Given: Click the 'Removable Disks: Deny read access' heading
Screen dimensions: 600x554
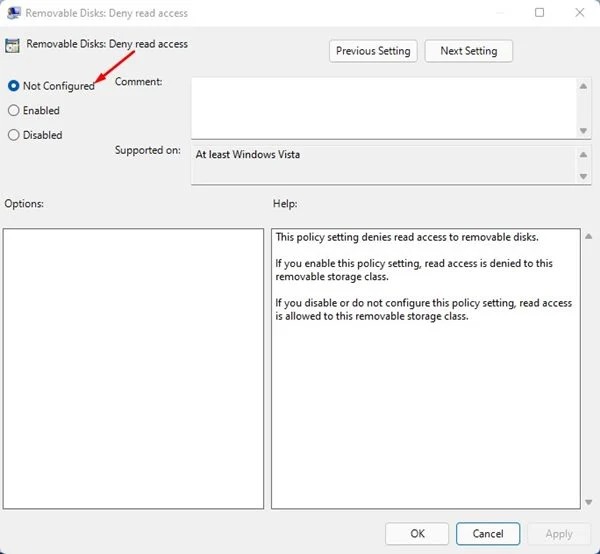Looking at the screenshot, I should (x=107, y=44).
